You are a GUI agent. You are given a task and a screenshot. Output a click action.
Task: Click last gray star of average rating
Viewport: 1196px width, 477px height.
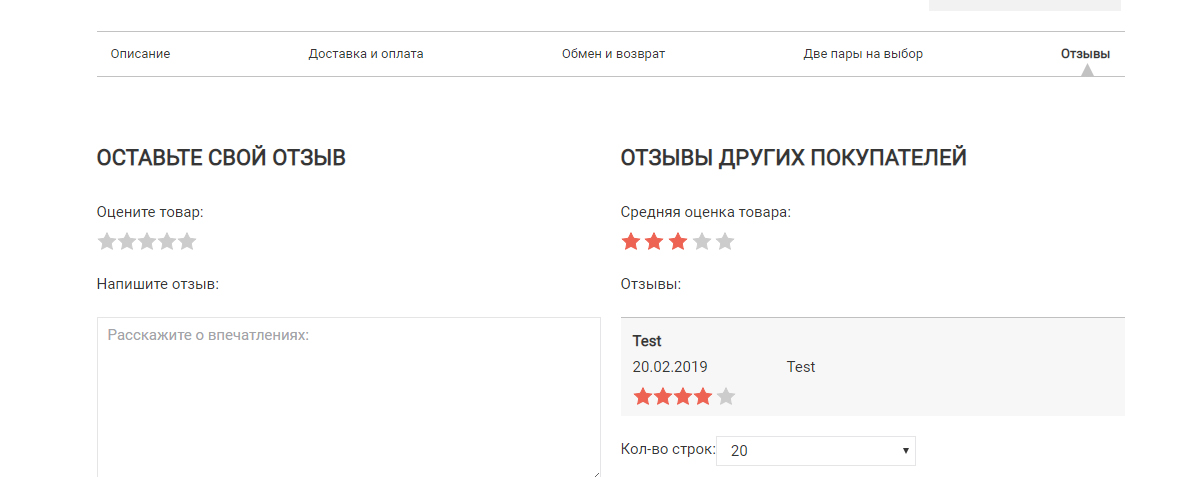tap(725, 242)
